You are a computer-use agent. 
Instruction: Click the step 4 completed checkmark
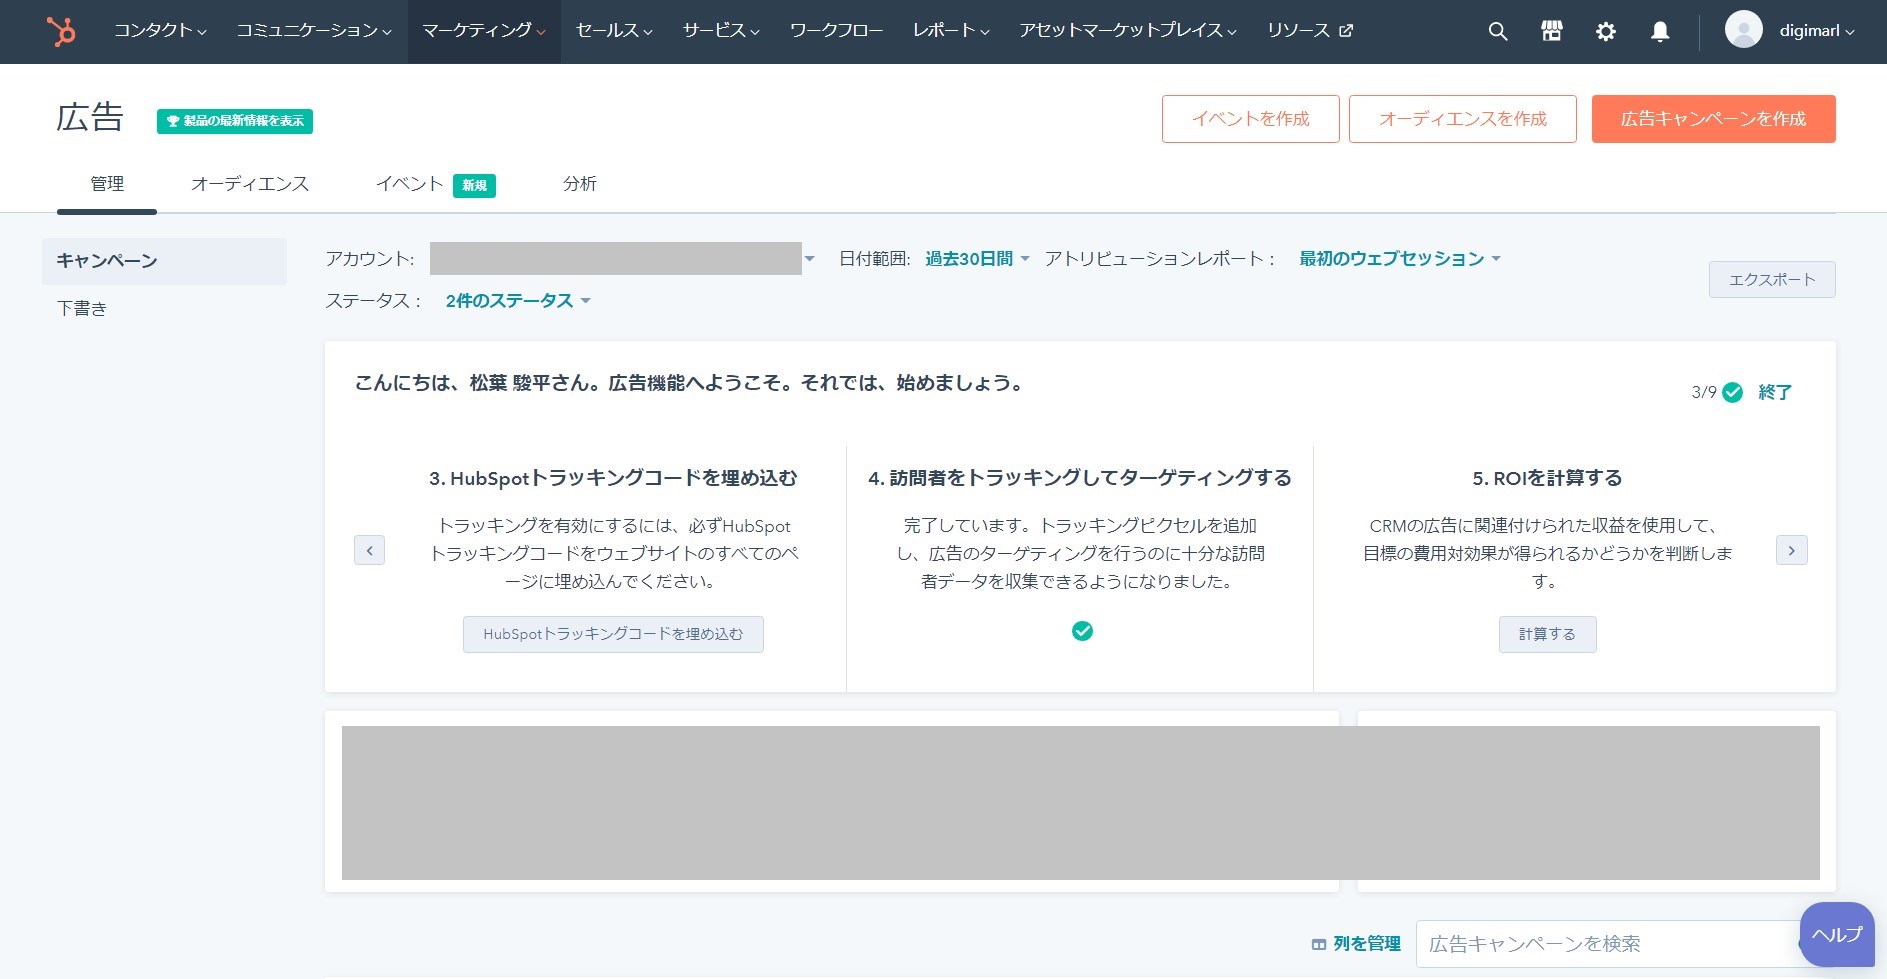coord(1082,631)
